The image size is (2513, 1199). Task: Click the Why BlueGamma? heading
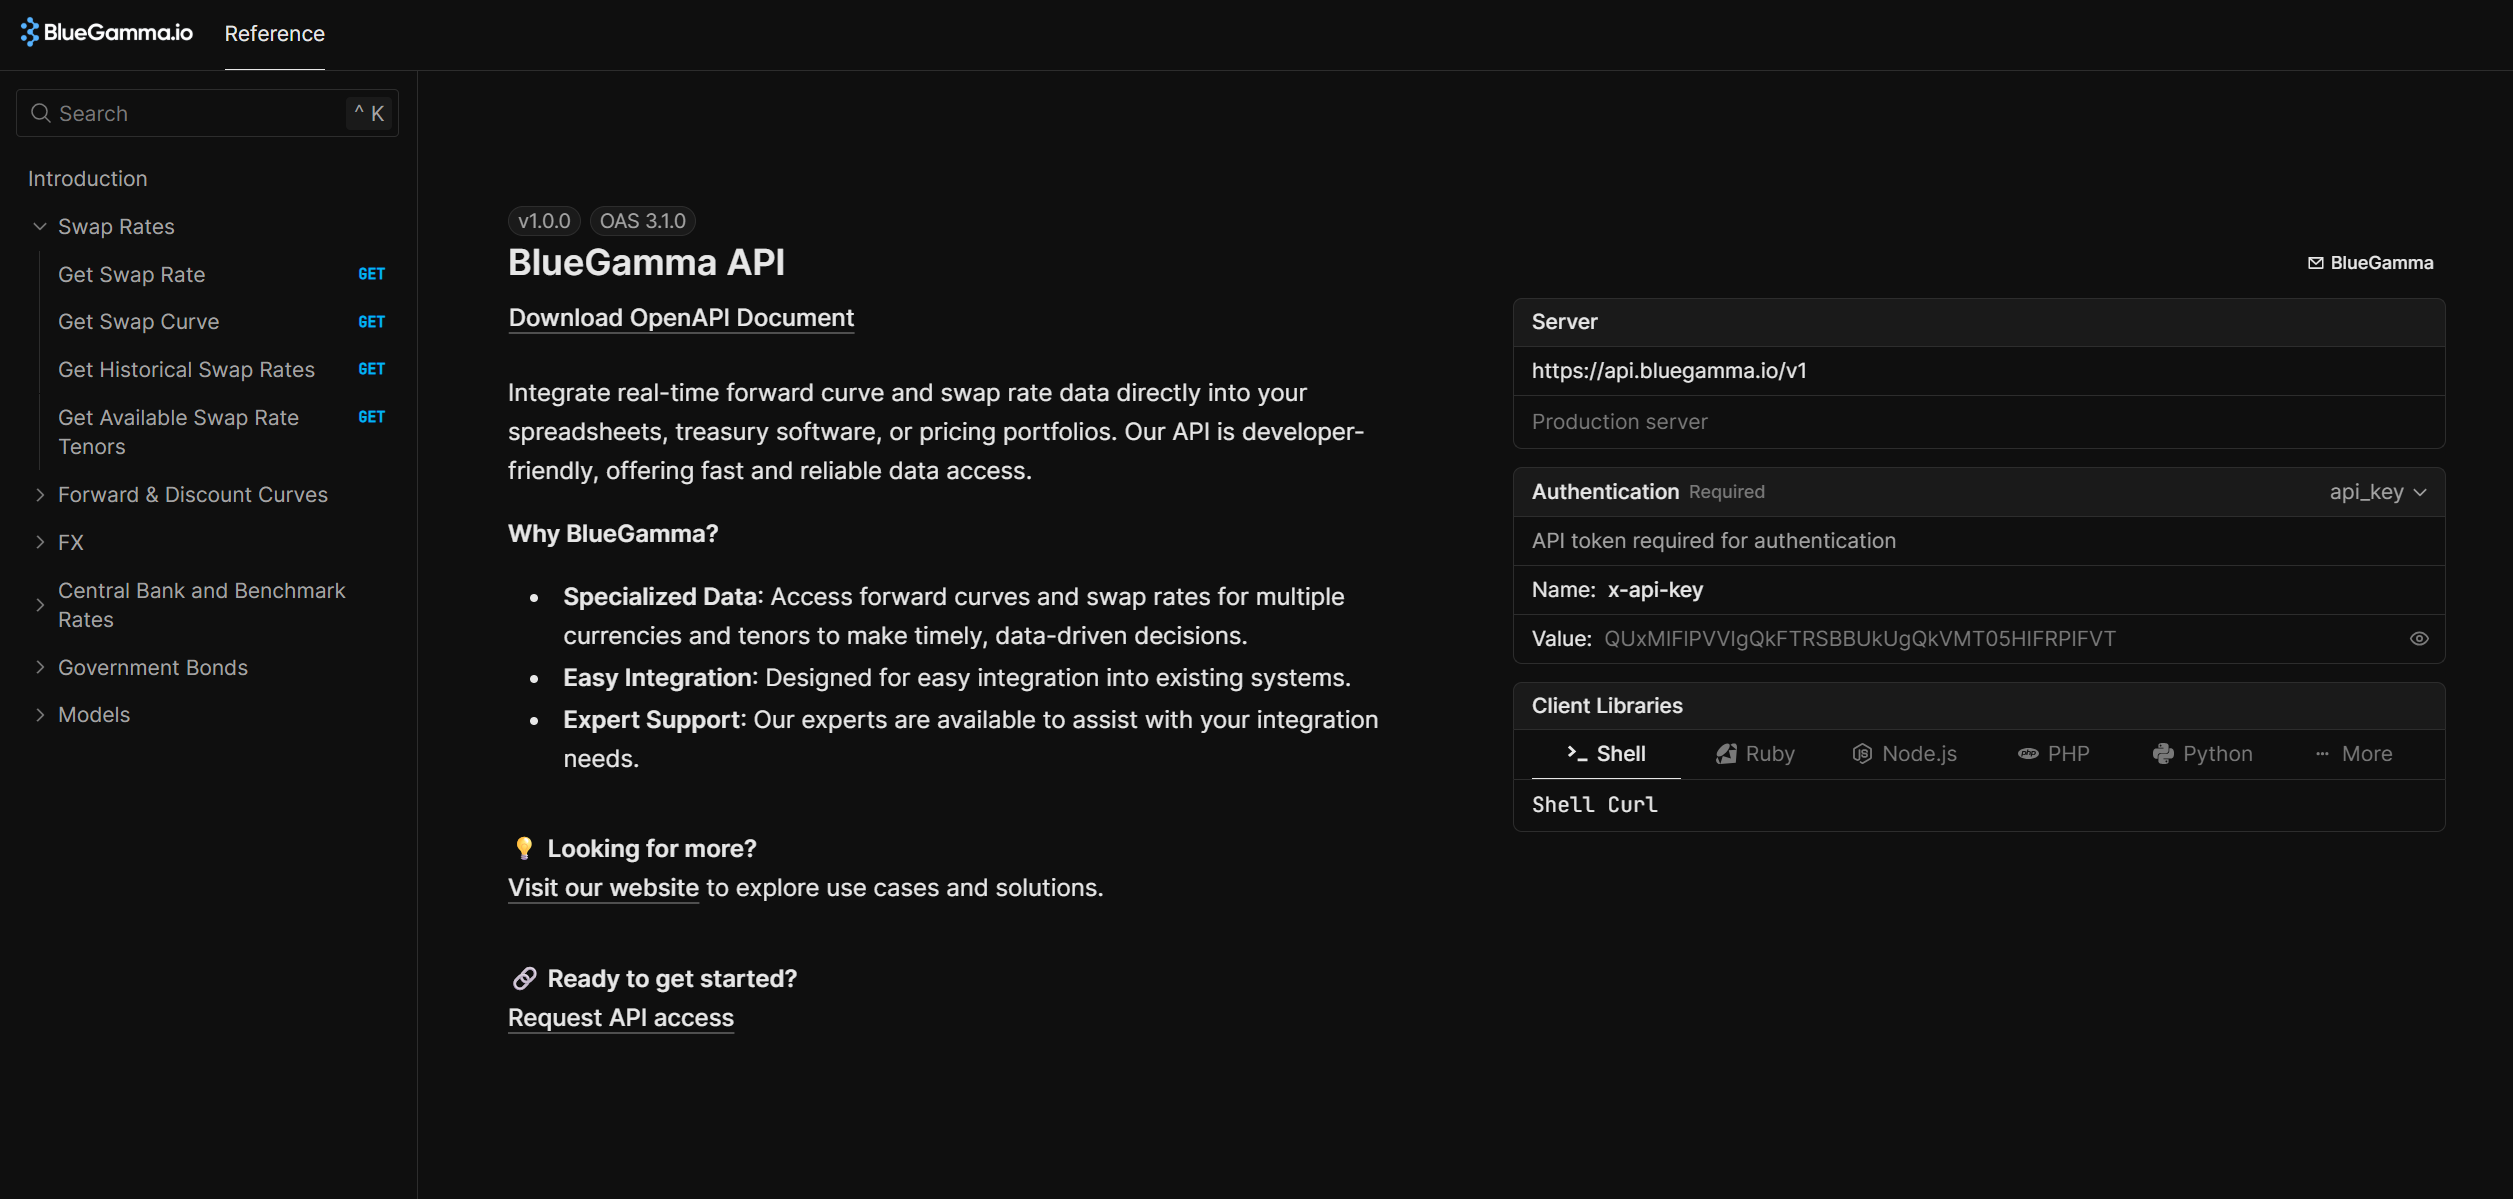click(613, 534)
